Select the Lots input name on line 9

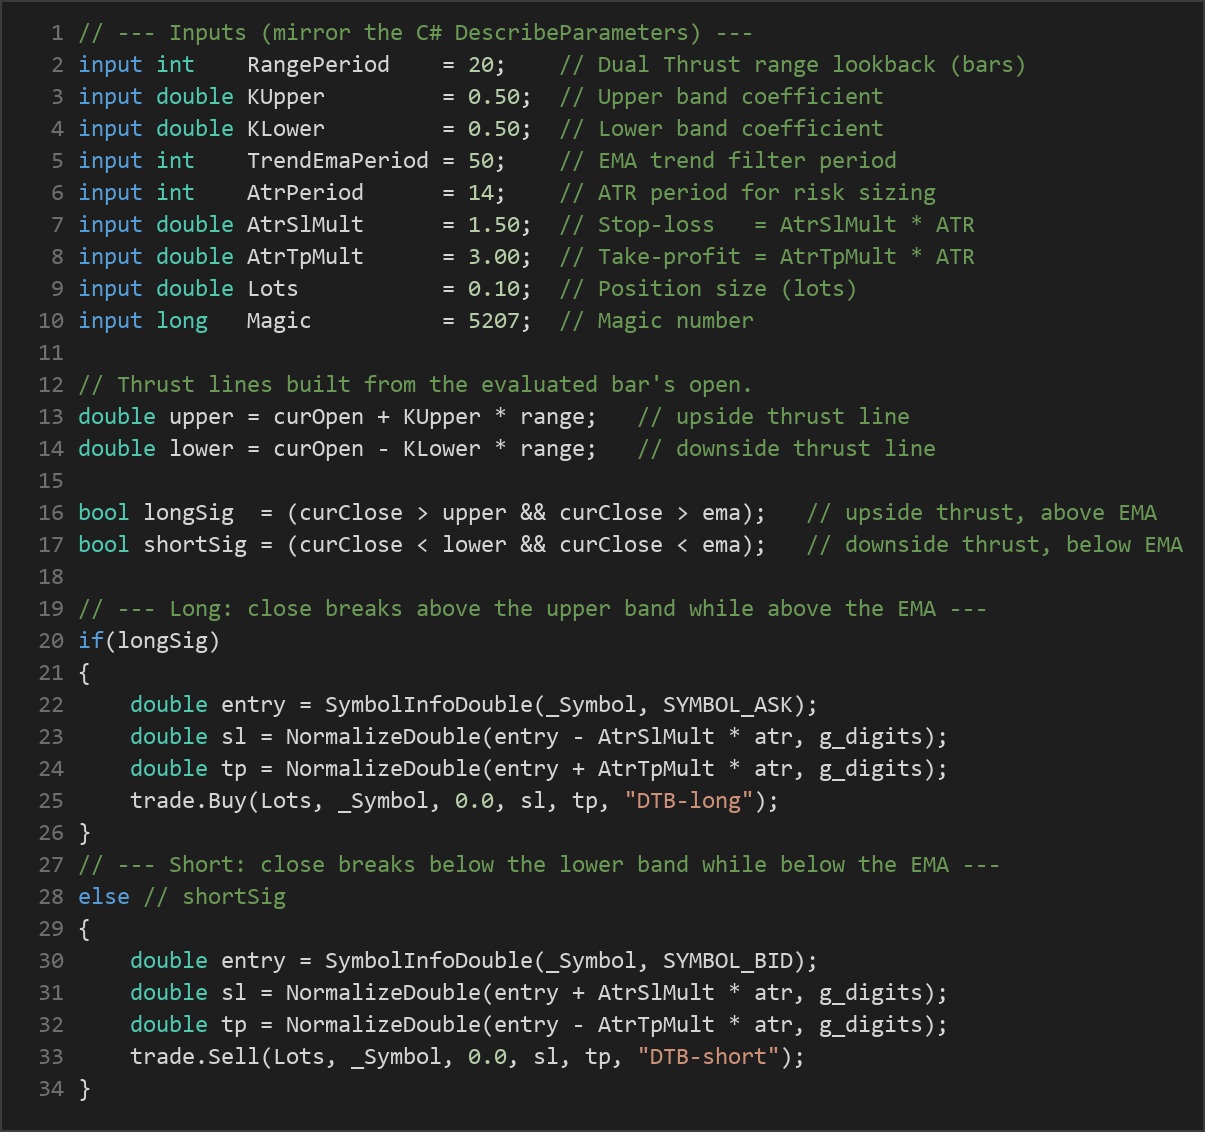(273, 289)
